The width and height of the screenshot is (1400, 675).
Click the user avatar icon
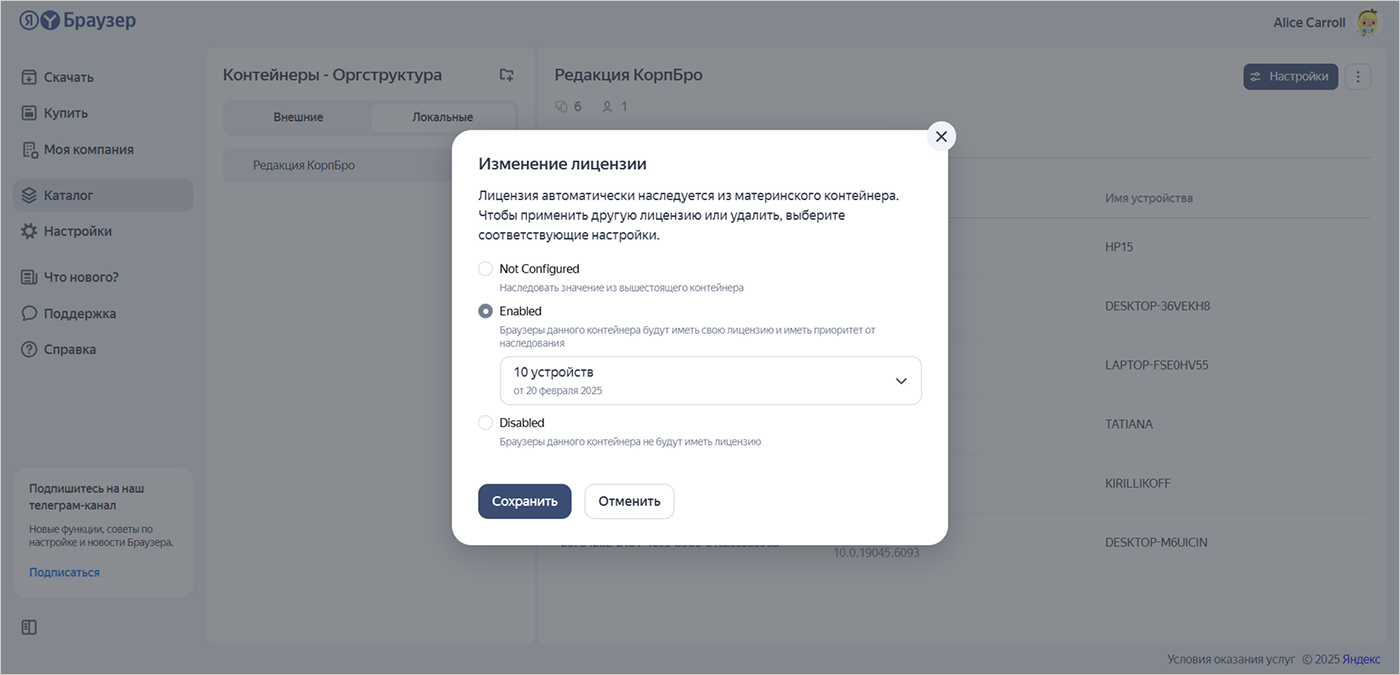tap(1367, 23)
